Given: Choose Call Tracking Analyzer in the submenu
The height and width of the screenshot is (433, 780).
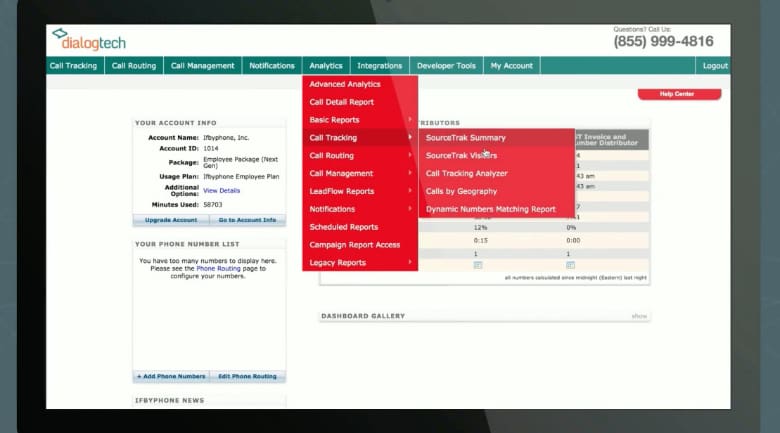Looking at the screenshot, I should (x=466, y=174).
